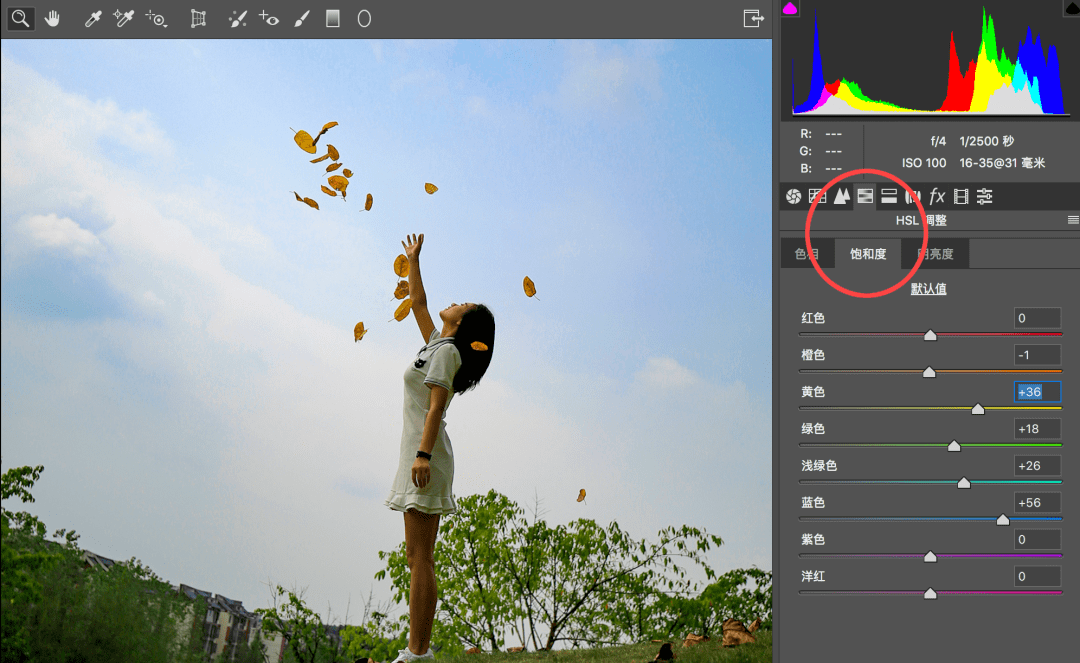Viewport: 1080px width, 663px height.
Task: Click the RGB histogram graph
Action: pos(930,61)
